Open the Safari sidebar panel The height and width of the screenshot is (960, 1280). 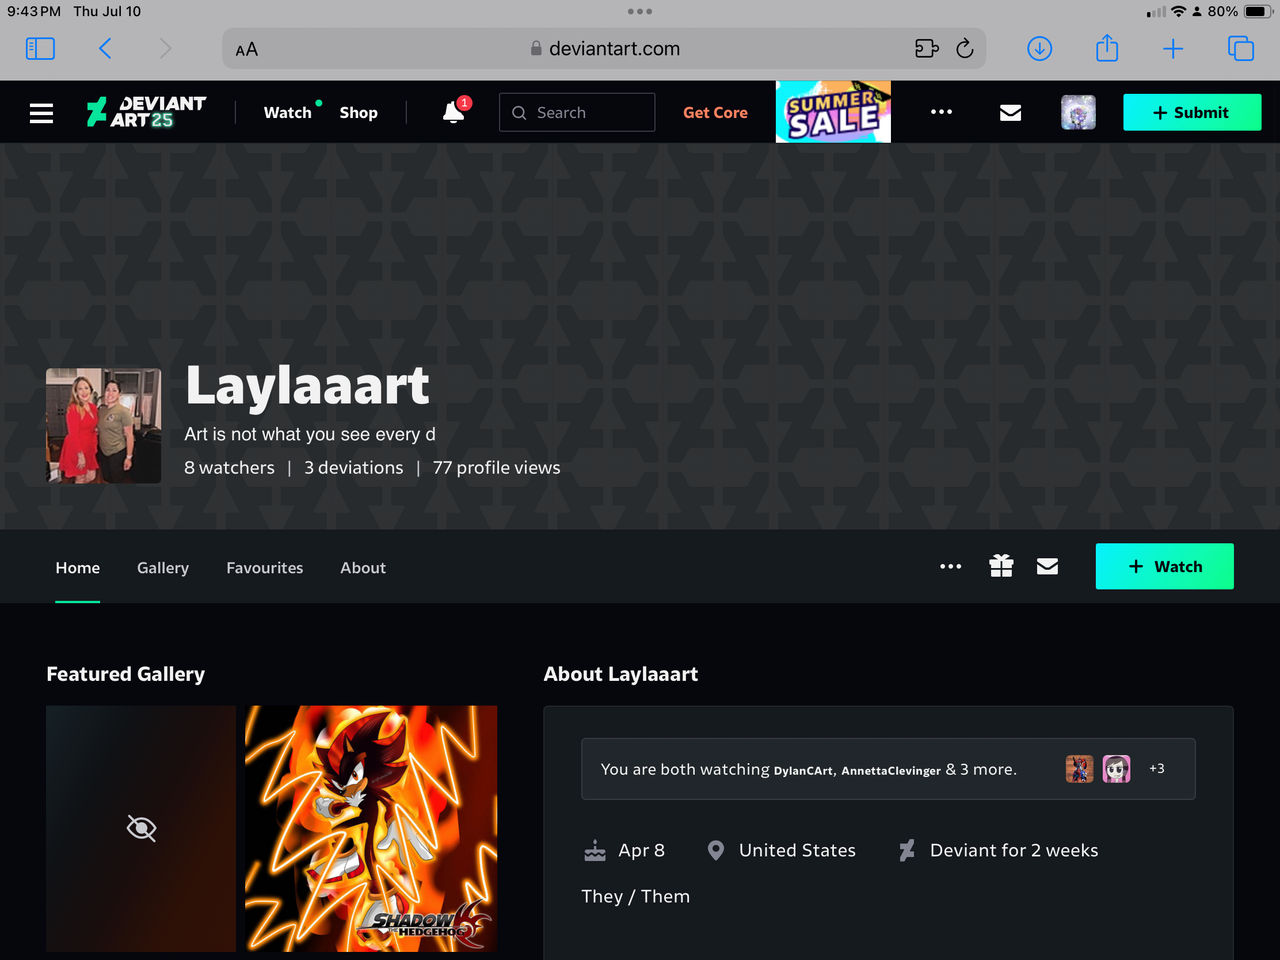[40, 48]
